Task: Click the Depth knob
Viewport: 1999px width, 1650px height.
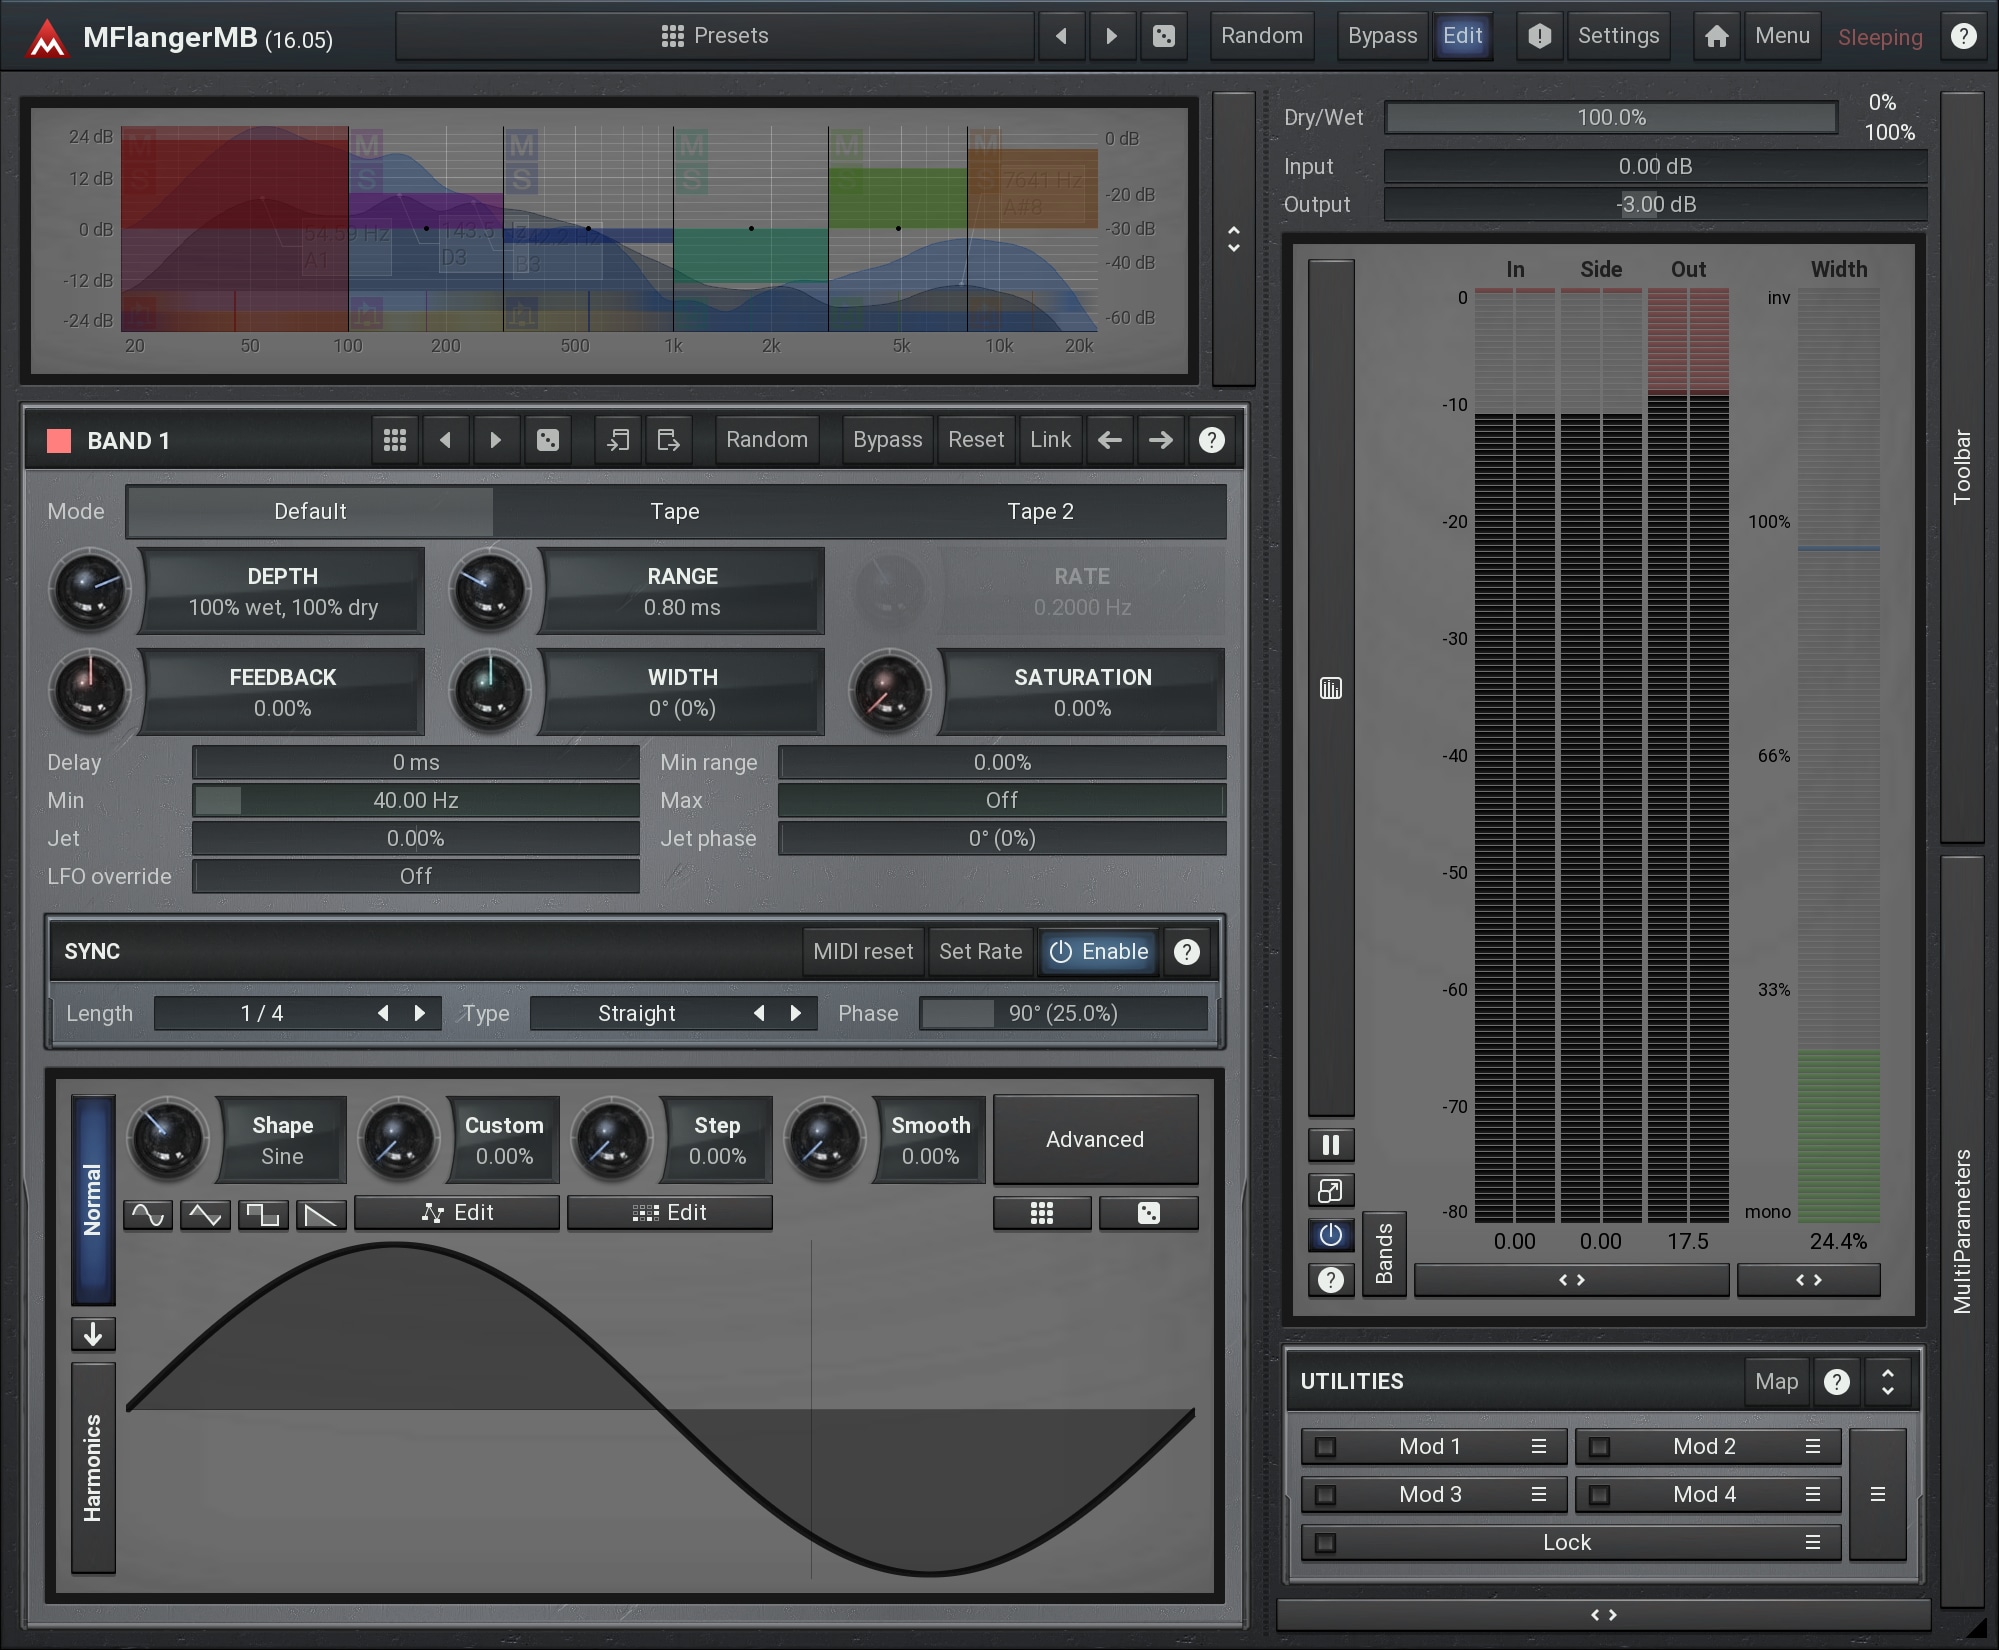Action: (x=90, y=590)
